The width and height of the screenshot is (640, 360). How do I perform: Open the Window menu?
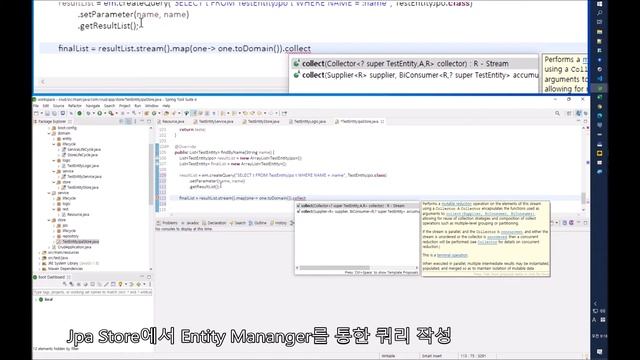tap(151, 106)
